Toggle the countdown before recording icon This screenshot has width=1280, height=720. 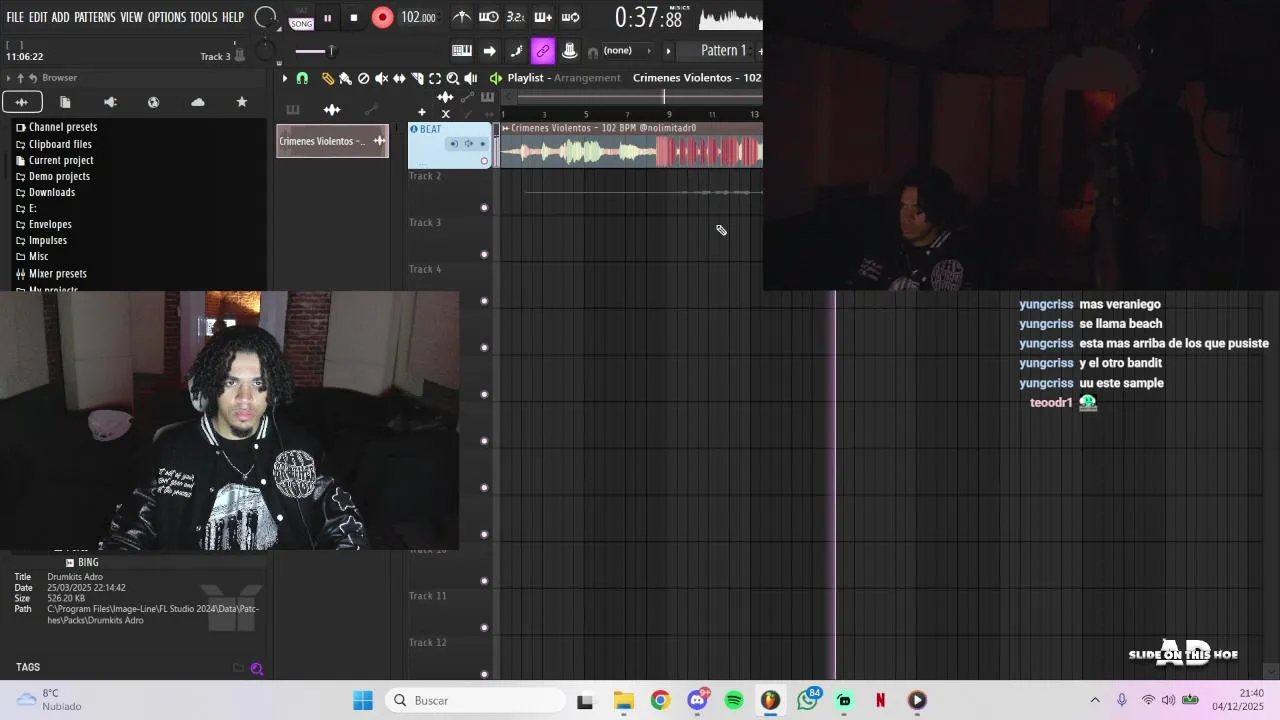[x=515, y=17]
